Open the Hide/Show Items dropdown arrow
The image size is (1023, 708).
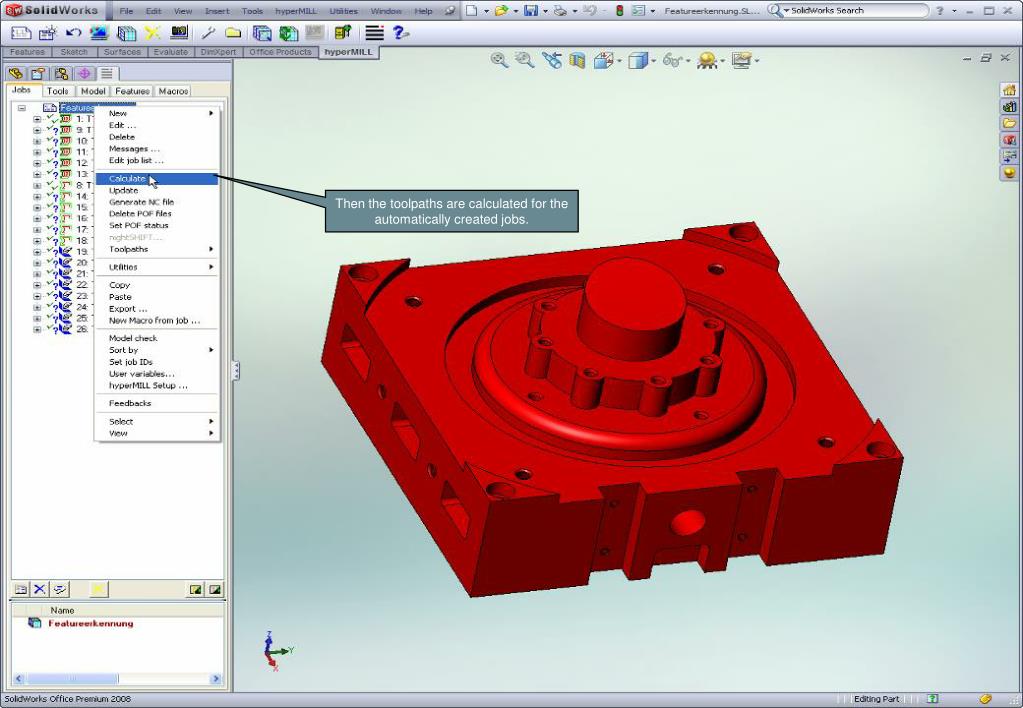click(688, 61)
